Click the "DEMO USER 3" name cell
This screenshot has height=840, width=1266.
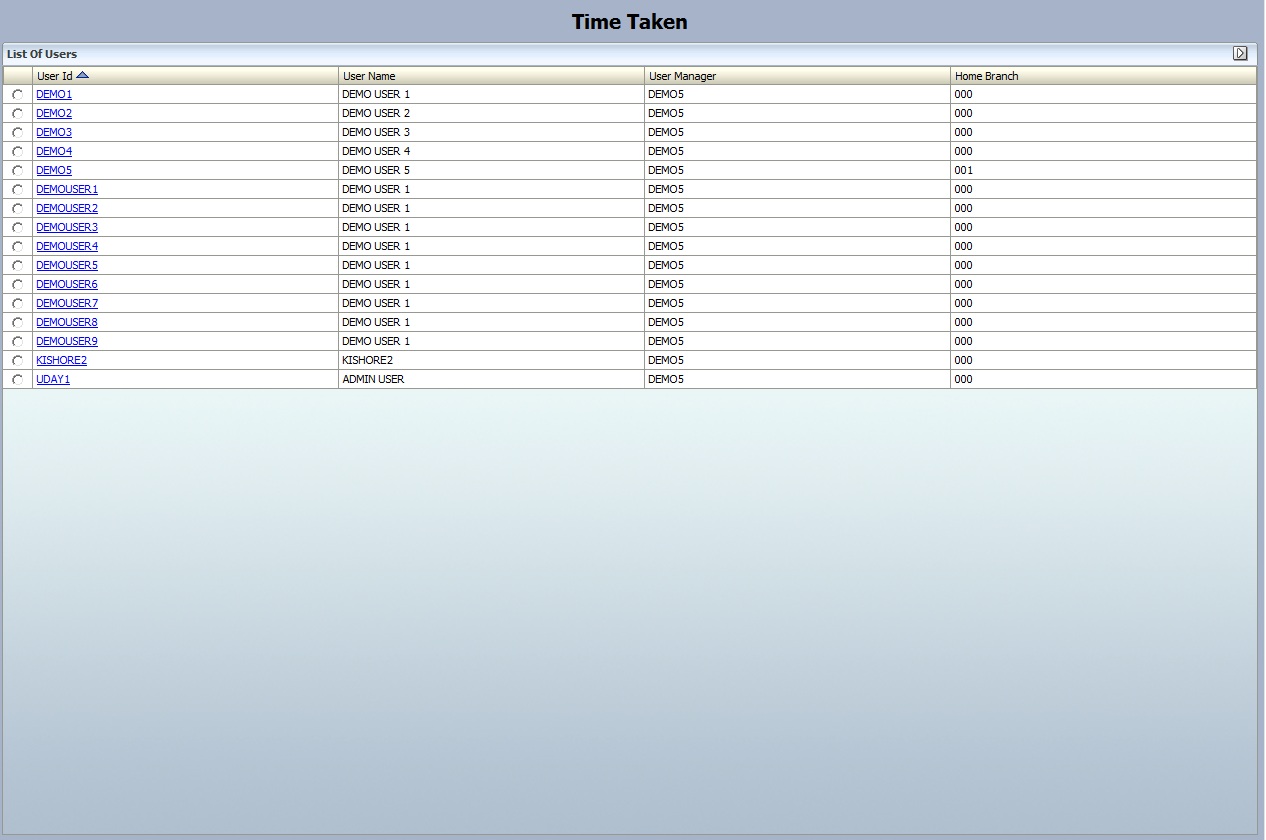point(492,132)
